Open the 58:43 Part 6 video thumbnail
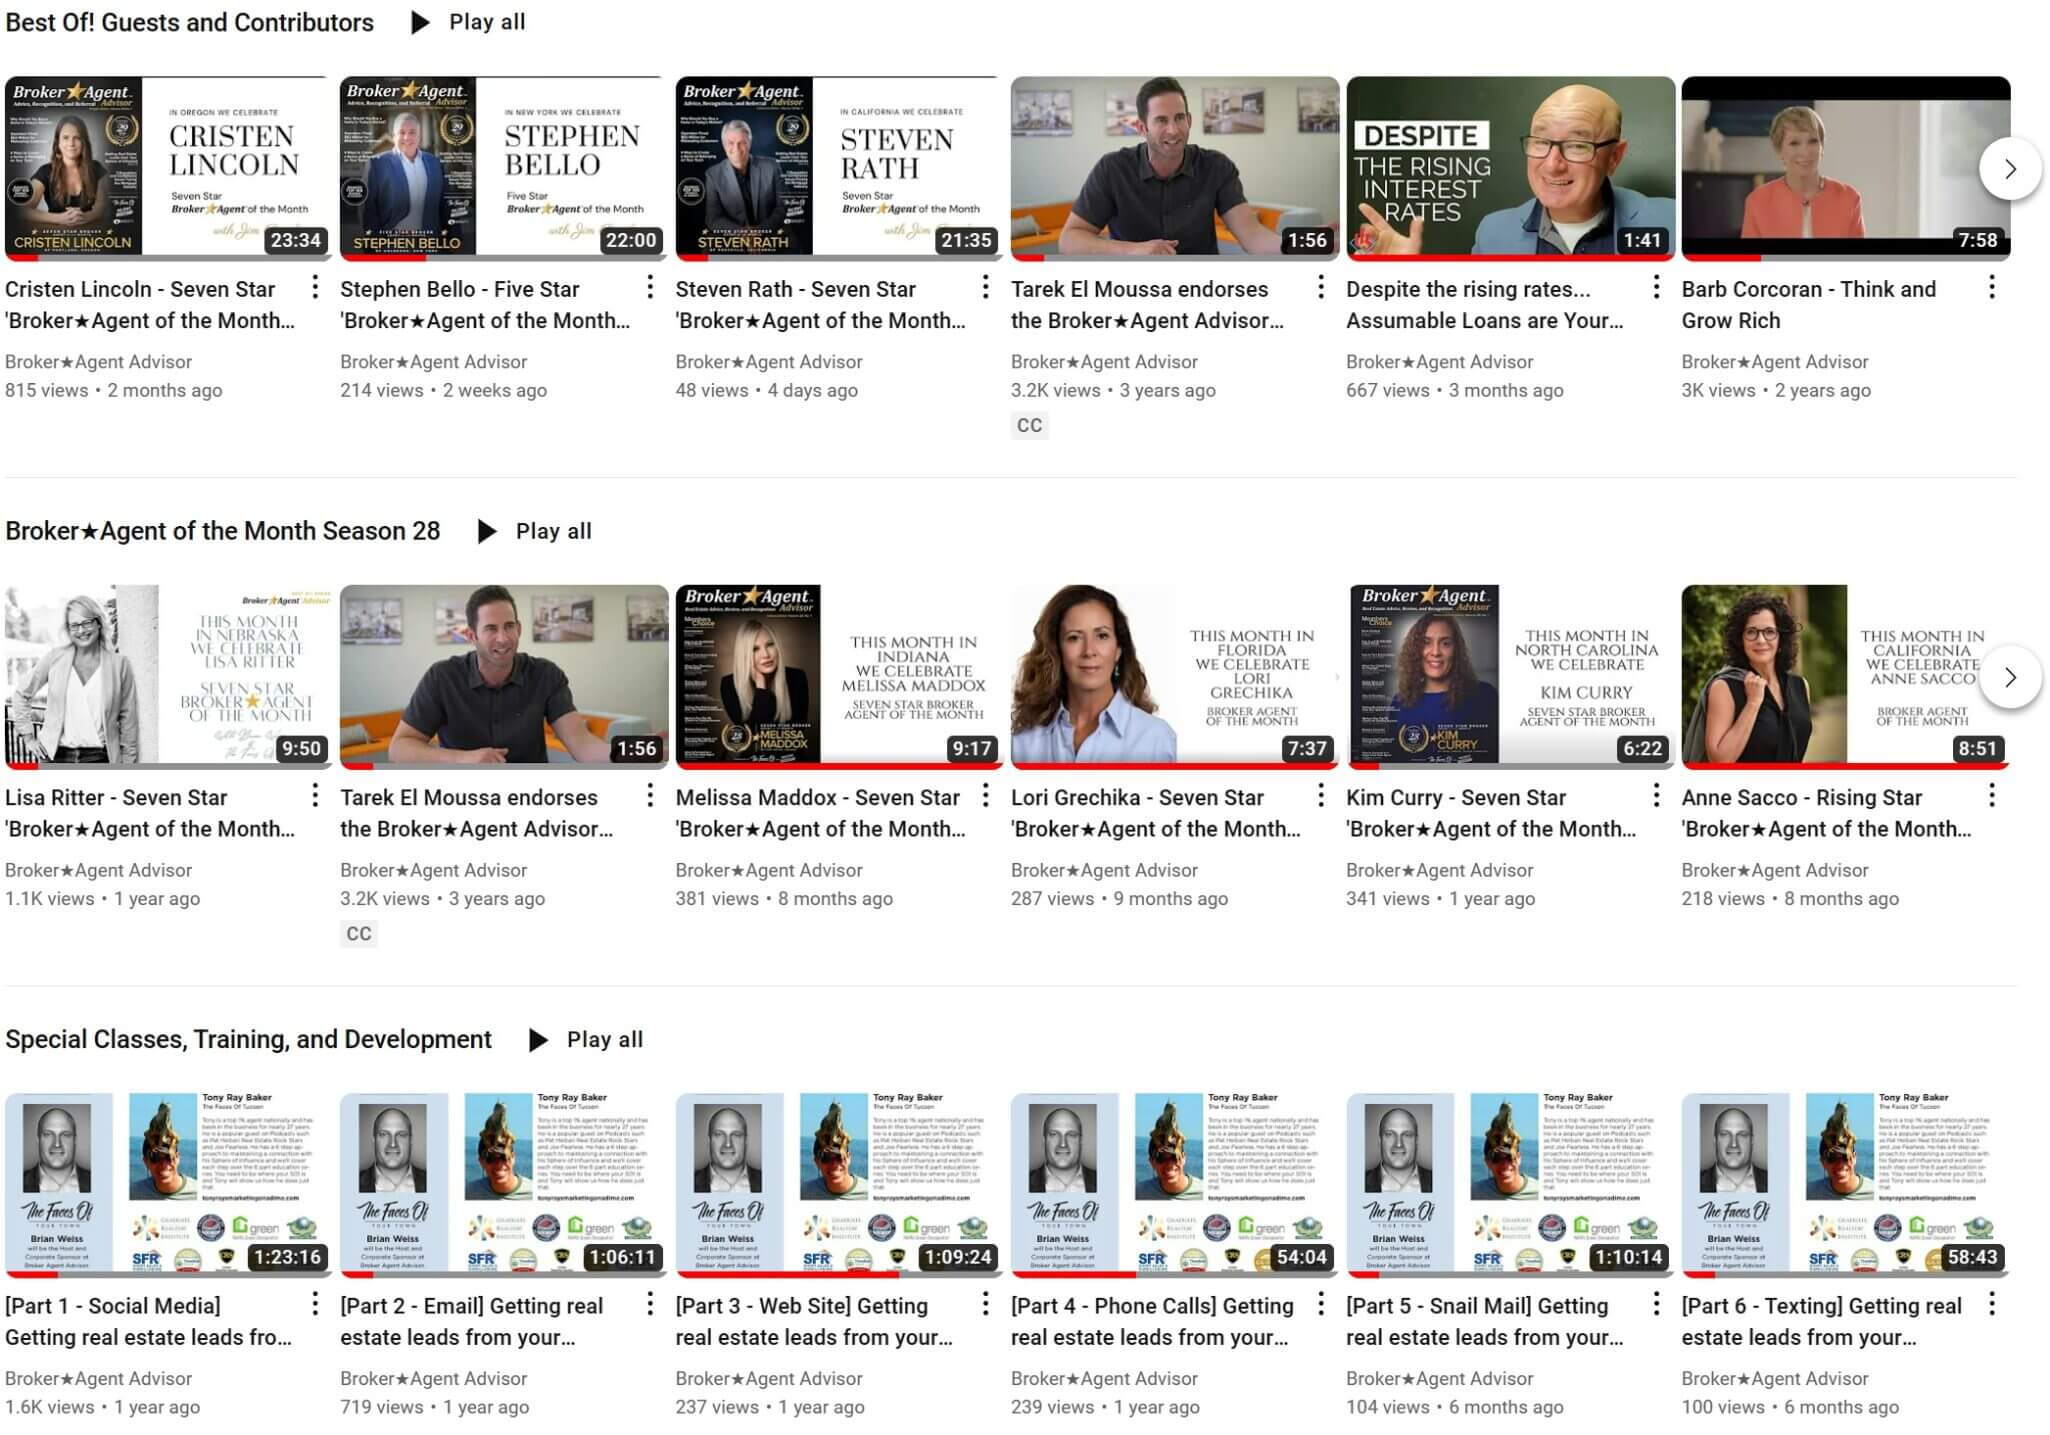The height and width of the screenshot is (1435, 2050). [x=1846, y=1185]
